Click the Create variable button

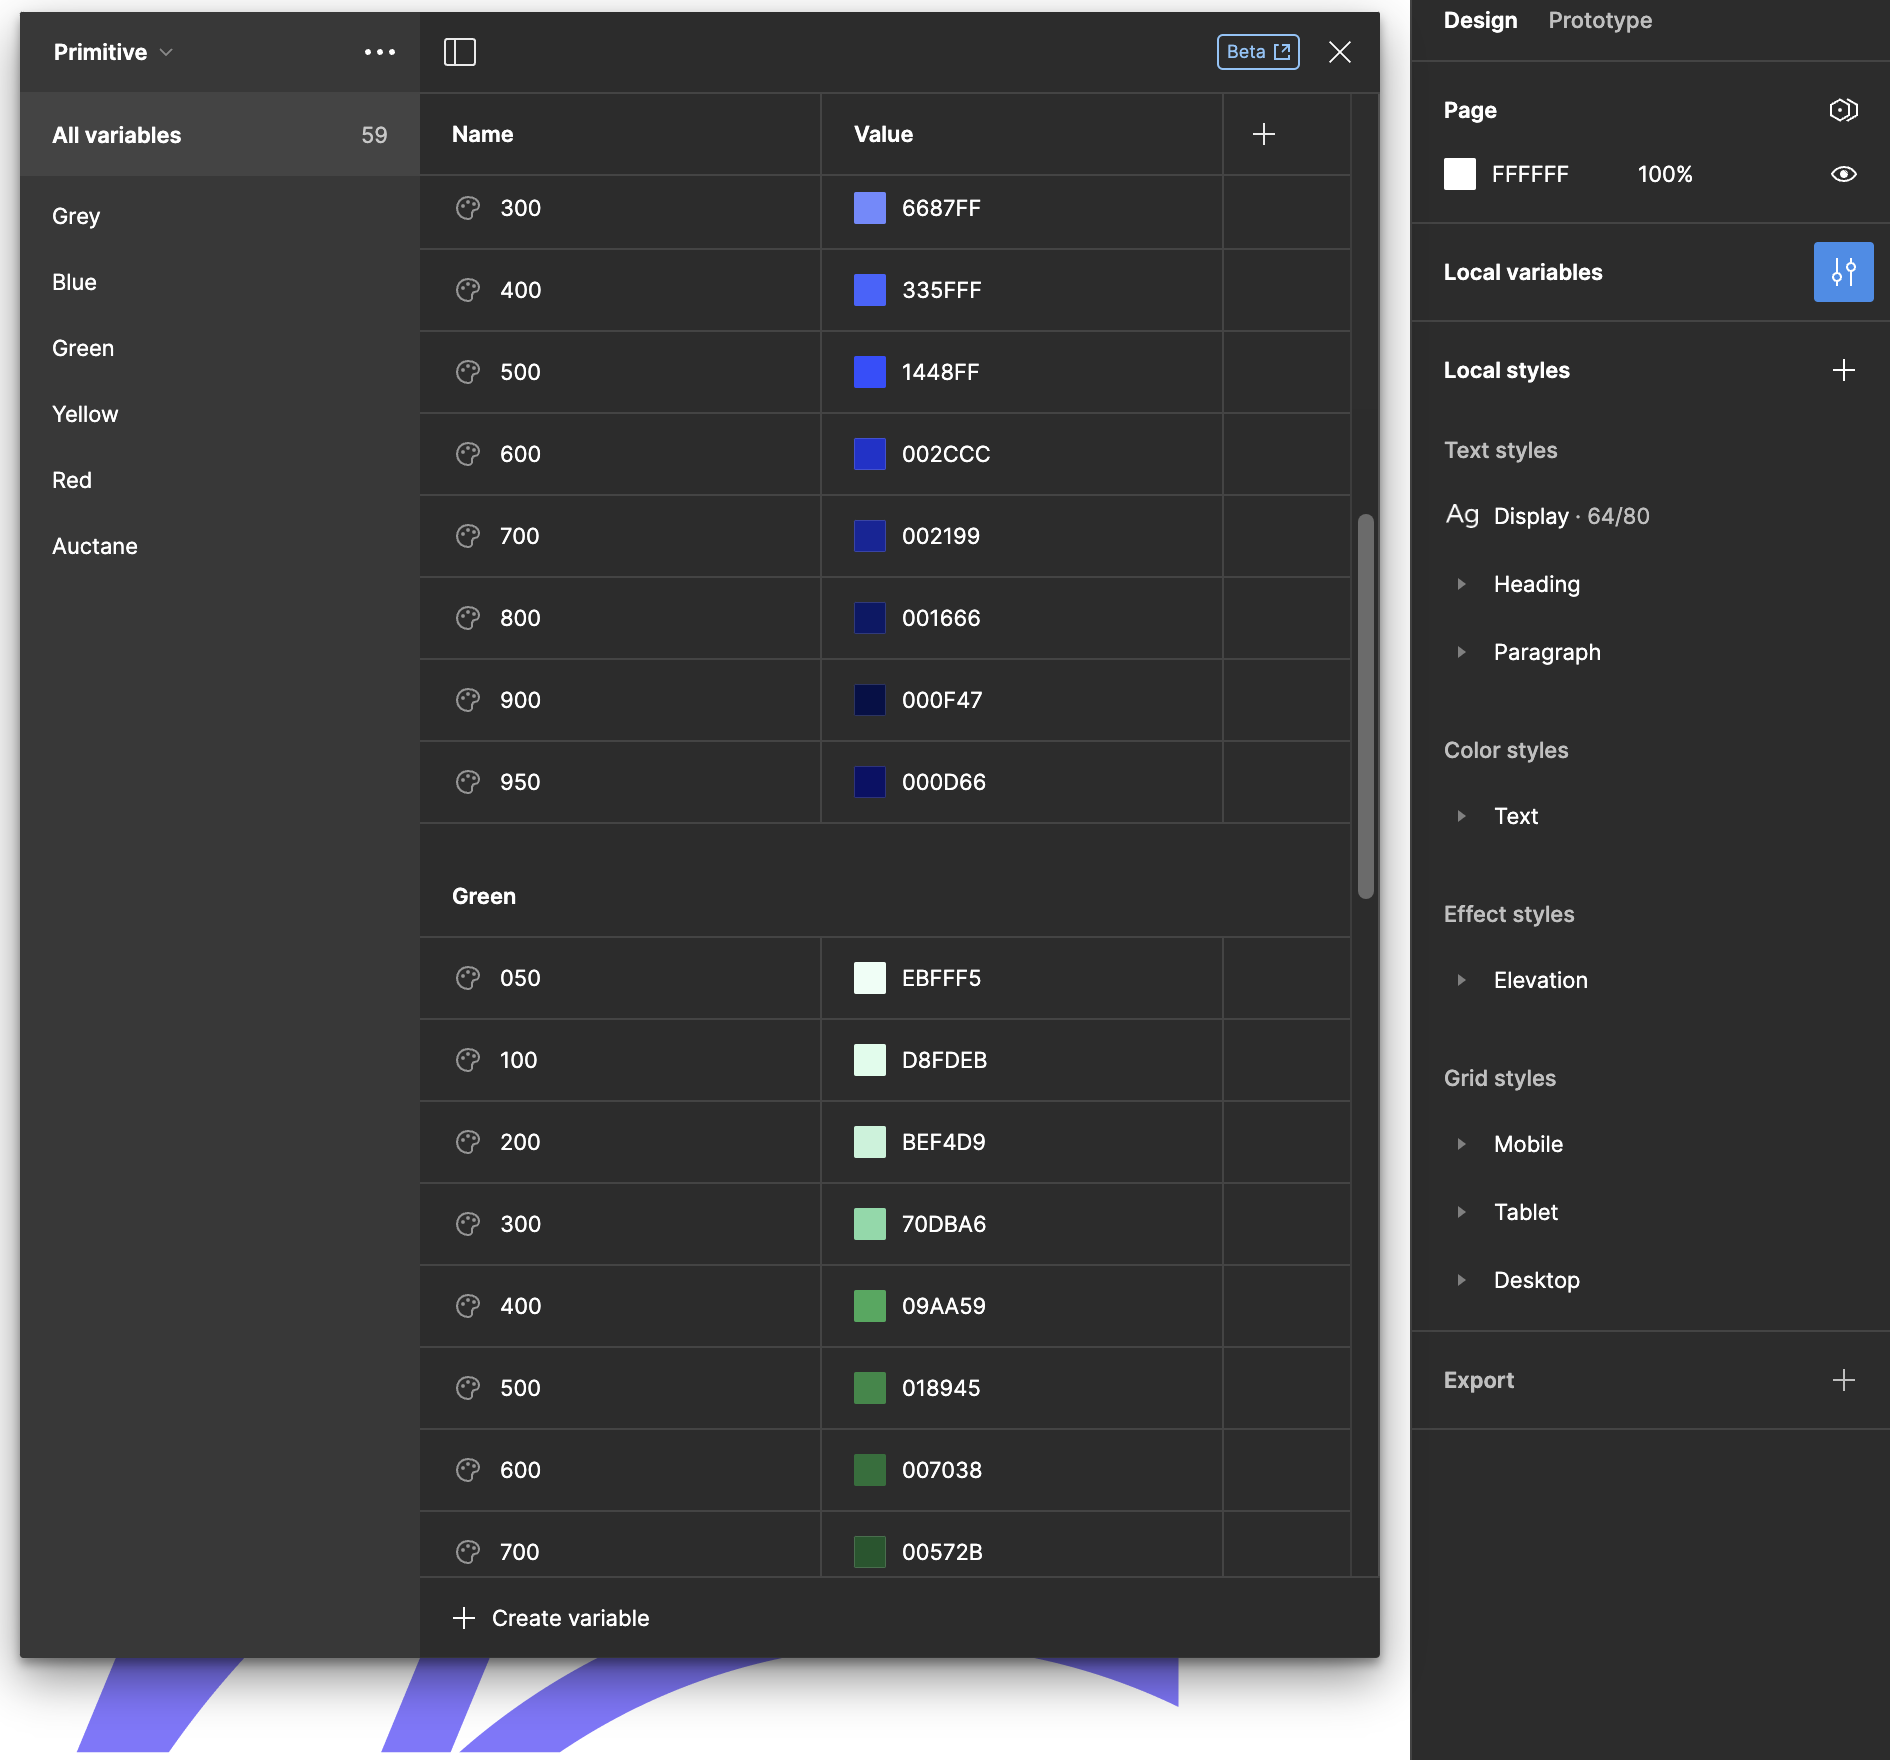click(x=551, y=1617)
